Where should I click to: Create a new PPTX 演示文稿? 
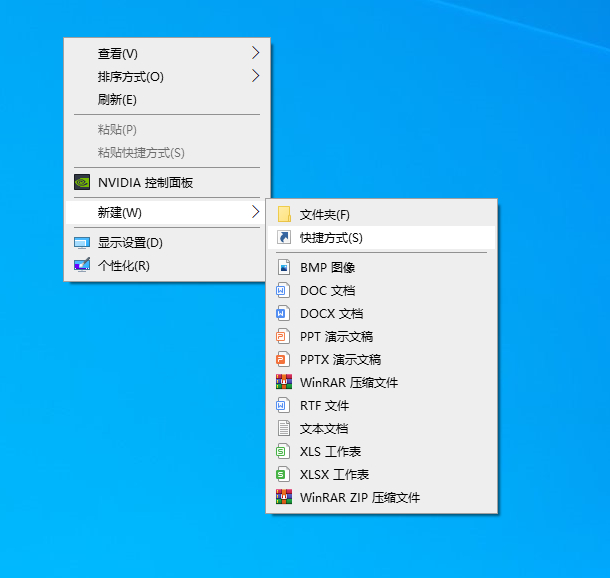[x=381, y=359]
